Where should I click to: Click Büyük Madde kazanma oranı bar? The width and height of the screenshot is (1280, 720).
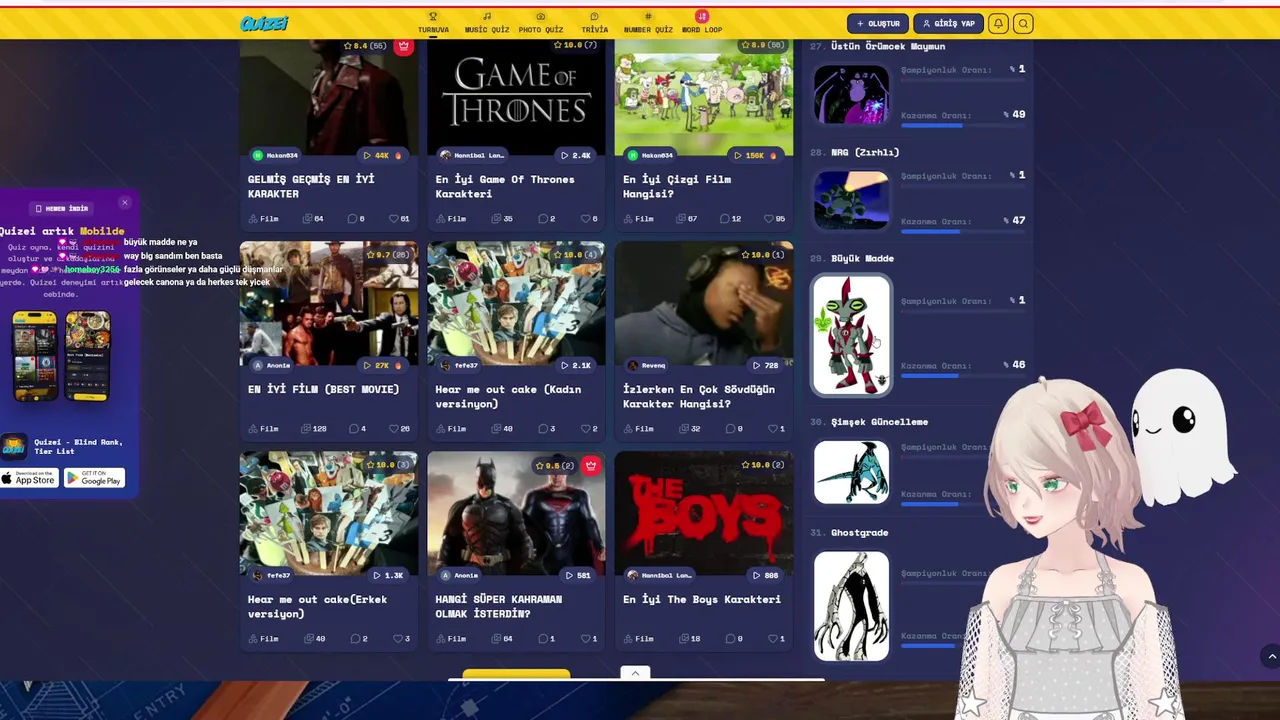(962, 376)
